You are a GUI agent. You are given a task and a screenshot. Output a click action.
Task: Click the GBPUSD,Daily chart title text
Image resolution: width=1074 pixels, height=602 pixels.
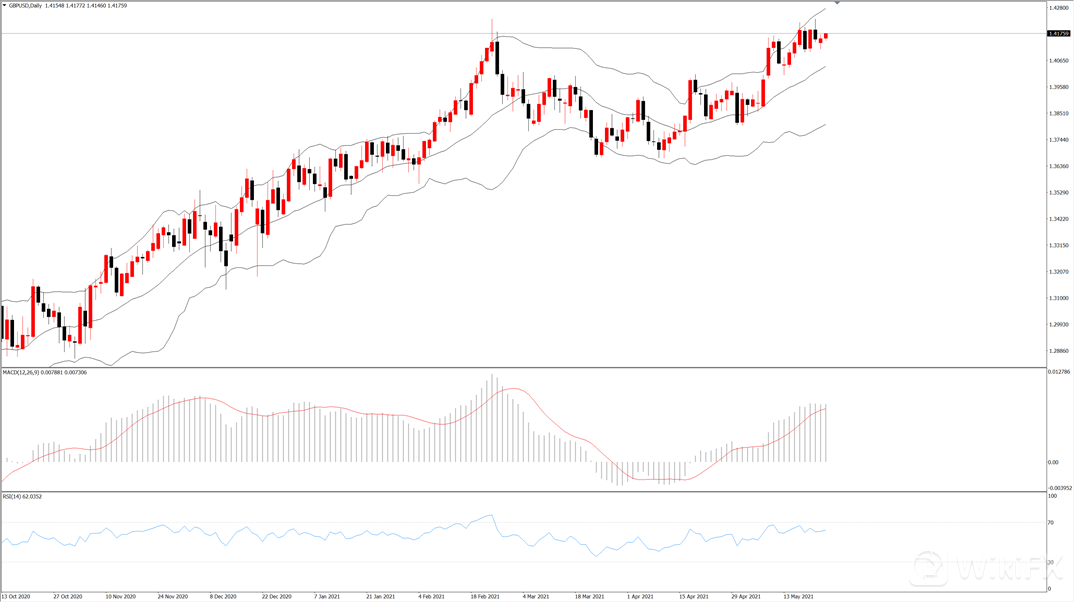26,5
